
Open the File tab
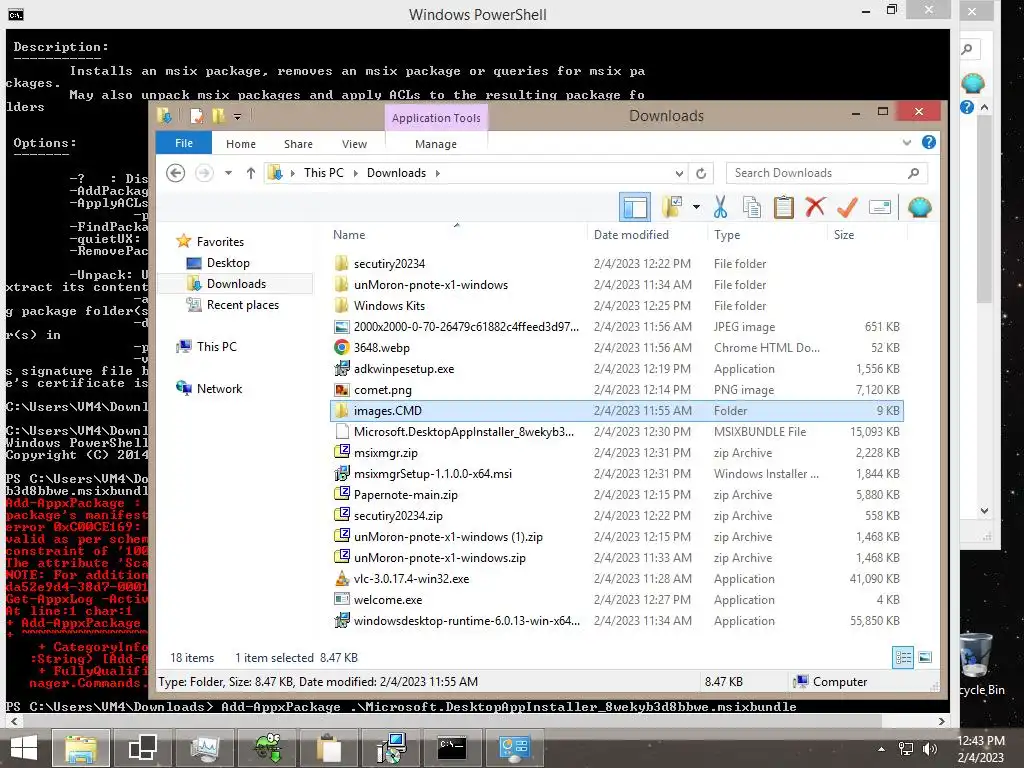click(184, 143)
